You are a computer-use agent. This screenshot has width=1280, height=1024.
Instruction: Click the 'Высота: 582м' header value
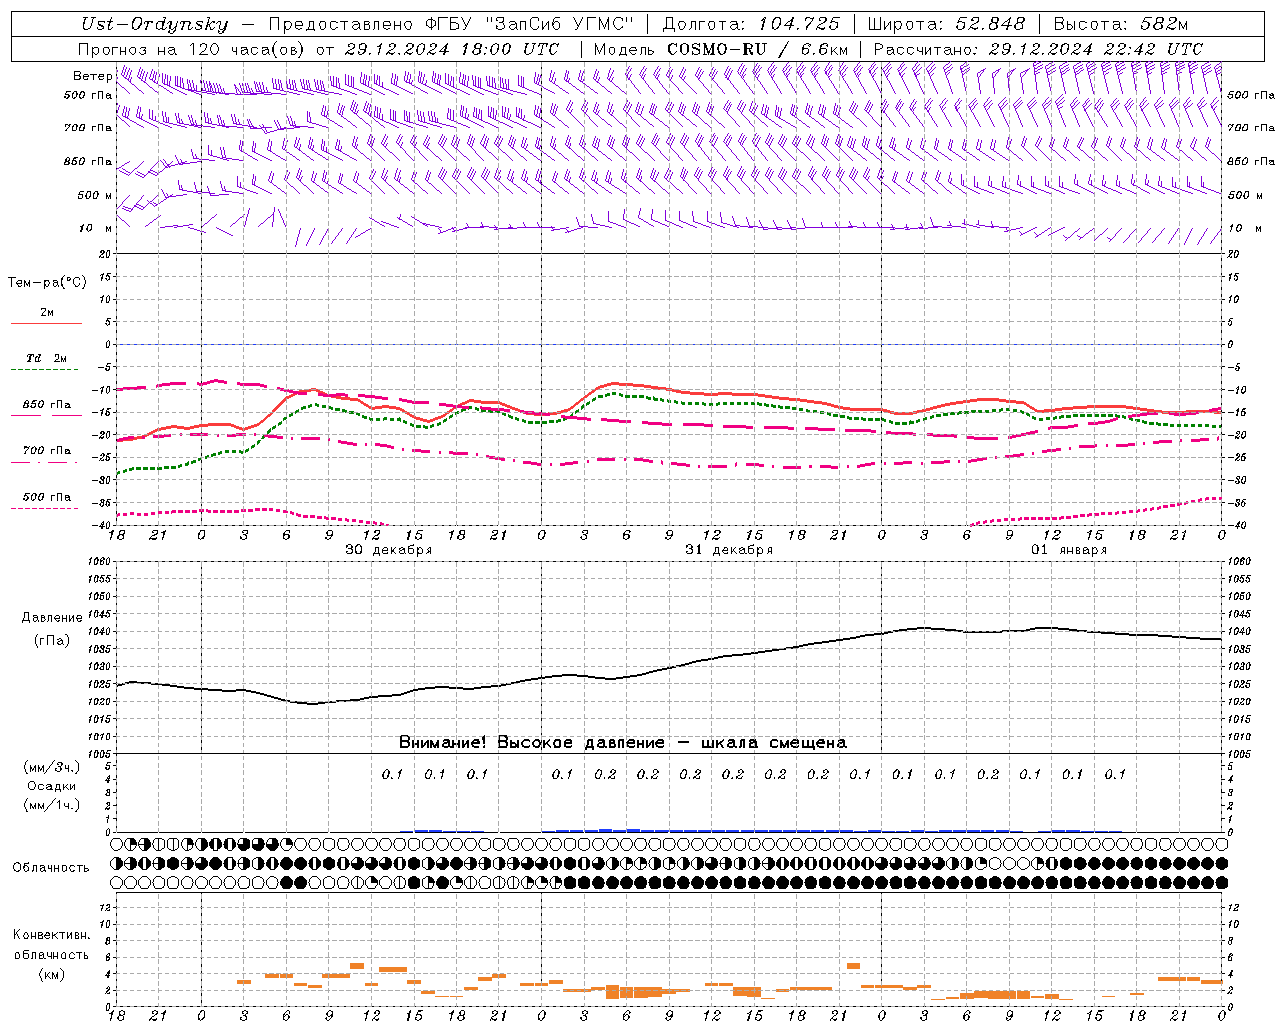point(1121,24)
